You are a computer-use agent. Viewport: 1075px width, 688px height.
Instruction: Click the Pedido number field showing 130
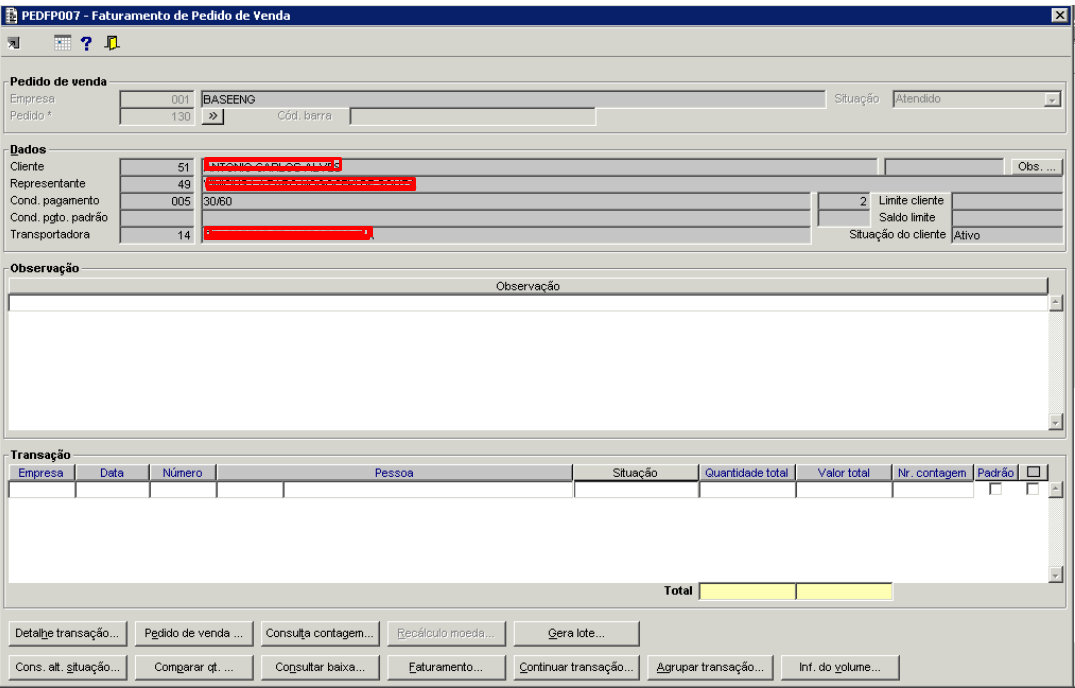[x=157, y=116]
